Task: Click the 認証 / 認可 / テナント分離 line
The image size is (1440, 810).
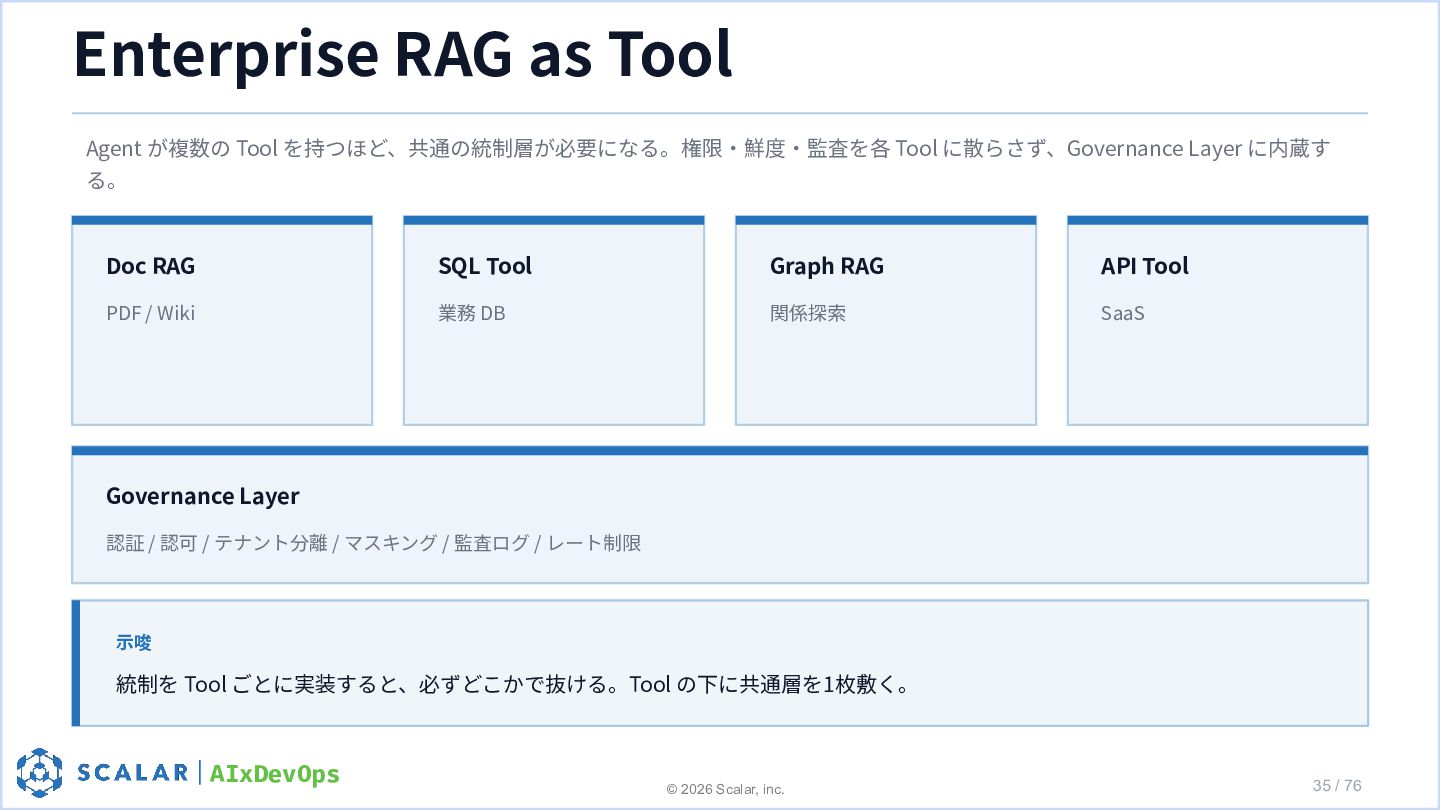Action: click(374, 543)
